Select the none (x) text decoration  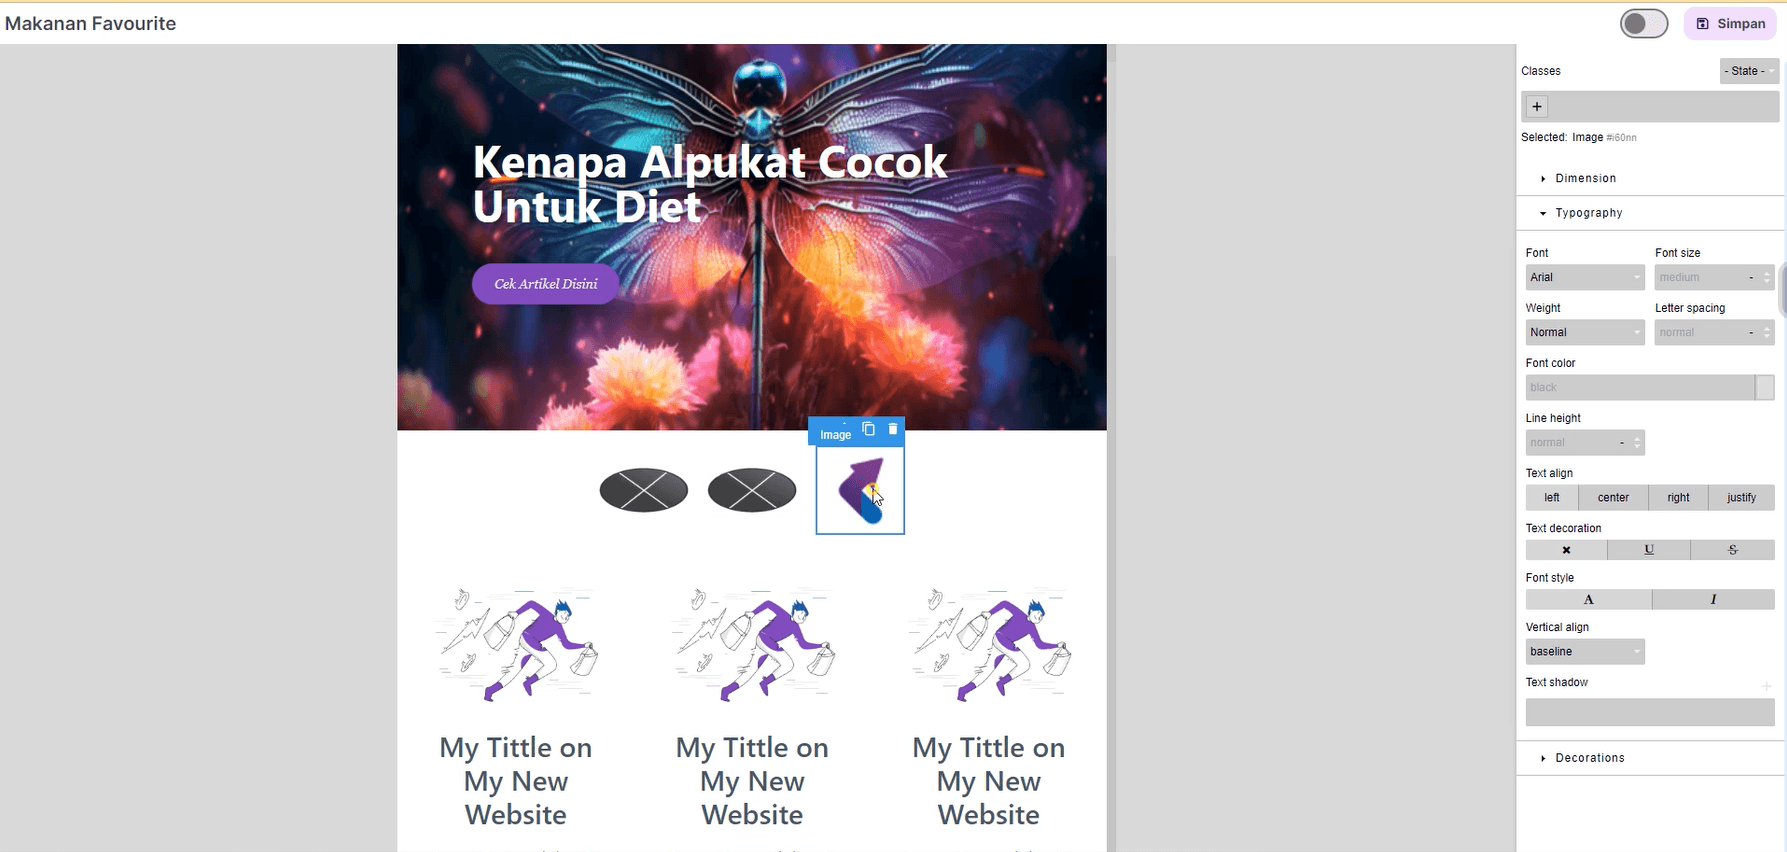pos(1566,550)
